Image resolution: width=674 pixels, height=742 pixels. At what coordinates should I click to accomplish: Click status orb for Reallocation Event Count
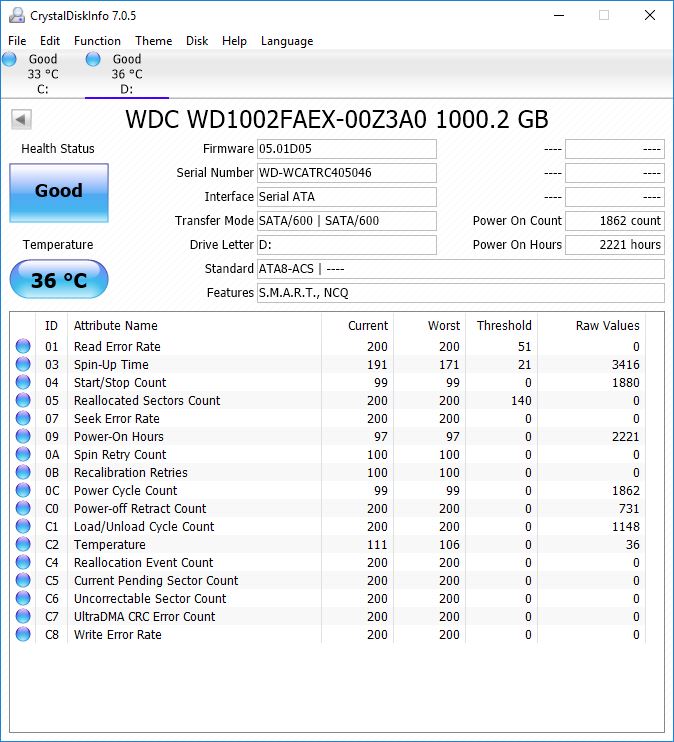[x=23, y=562]
